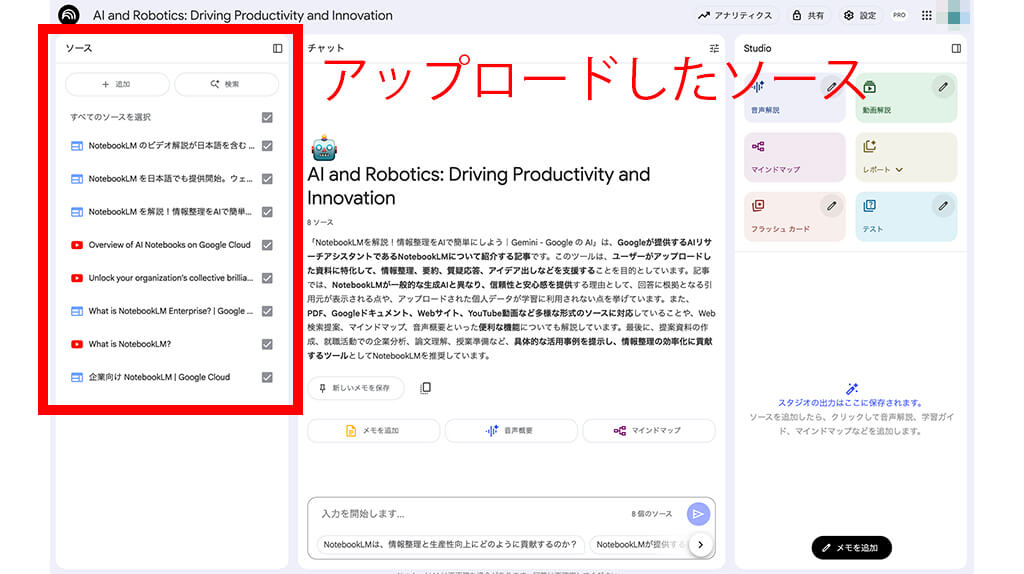Click the レポート report icon
Viewport: 1024px width, 574px height.
pos(869,146)
